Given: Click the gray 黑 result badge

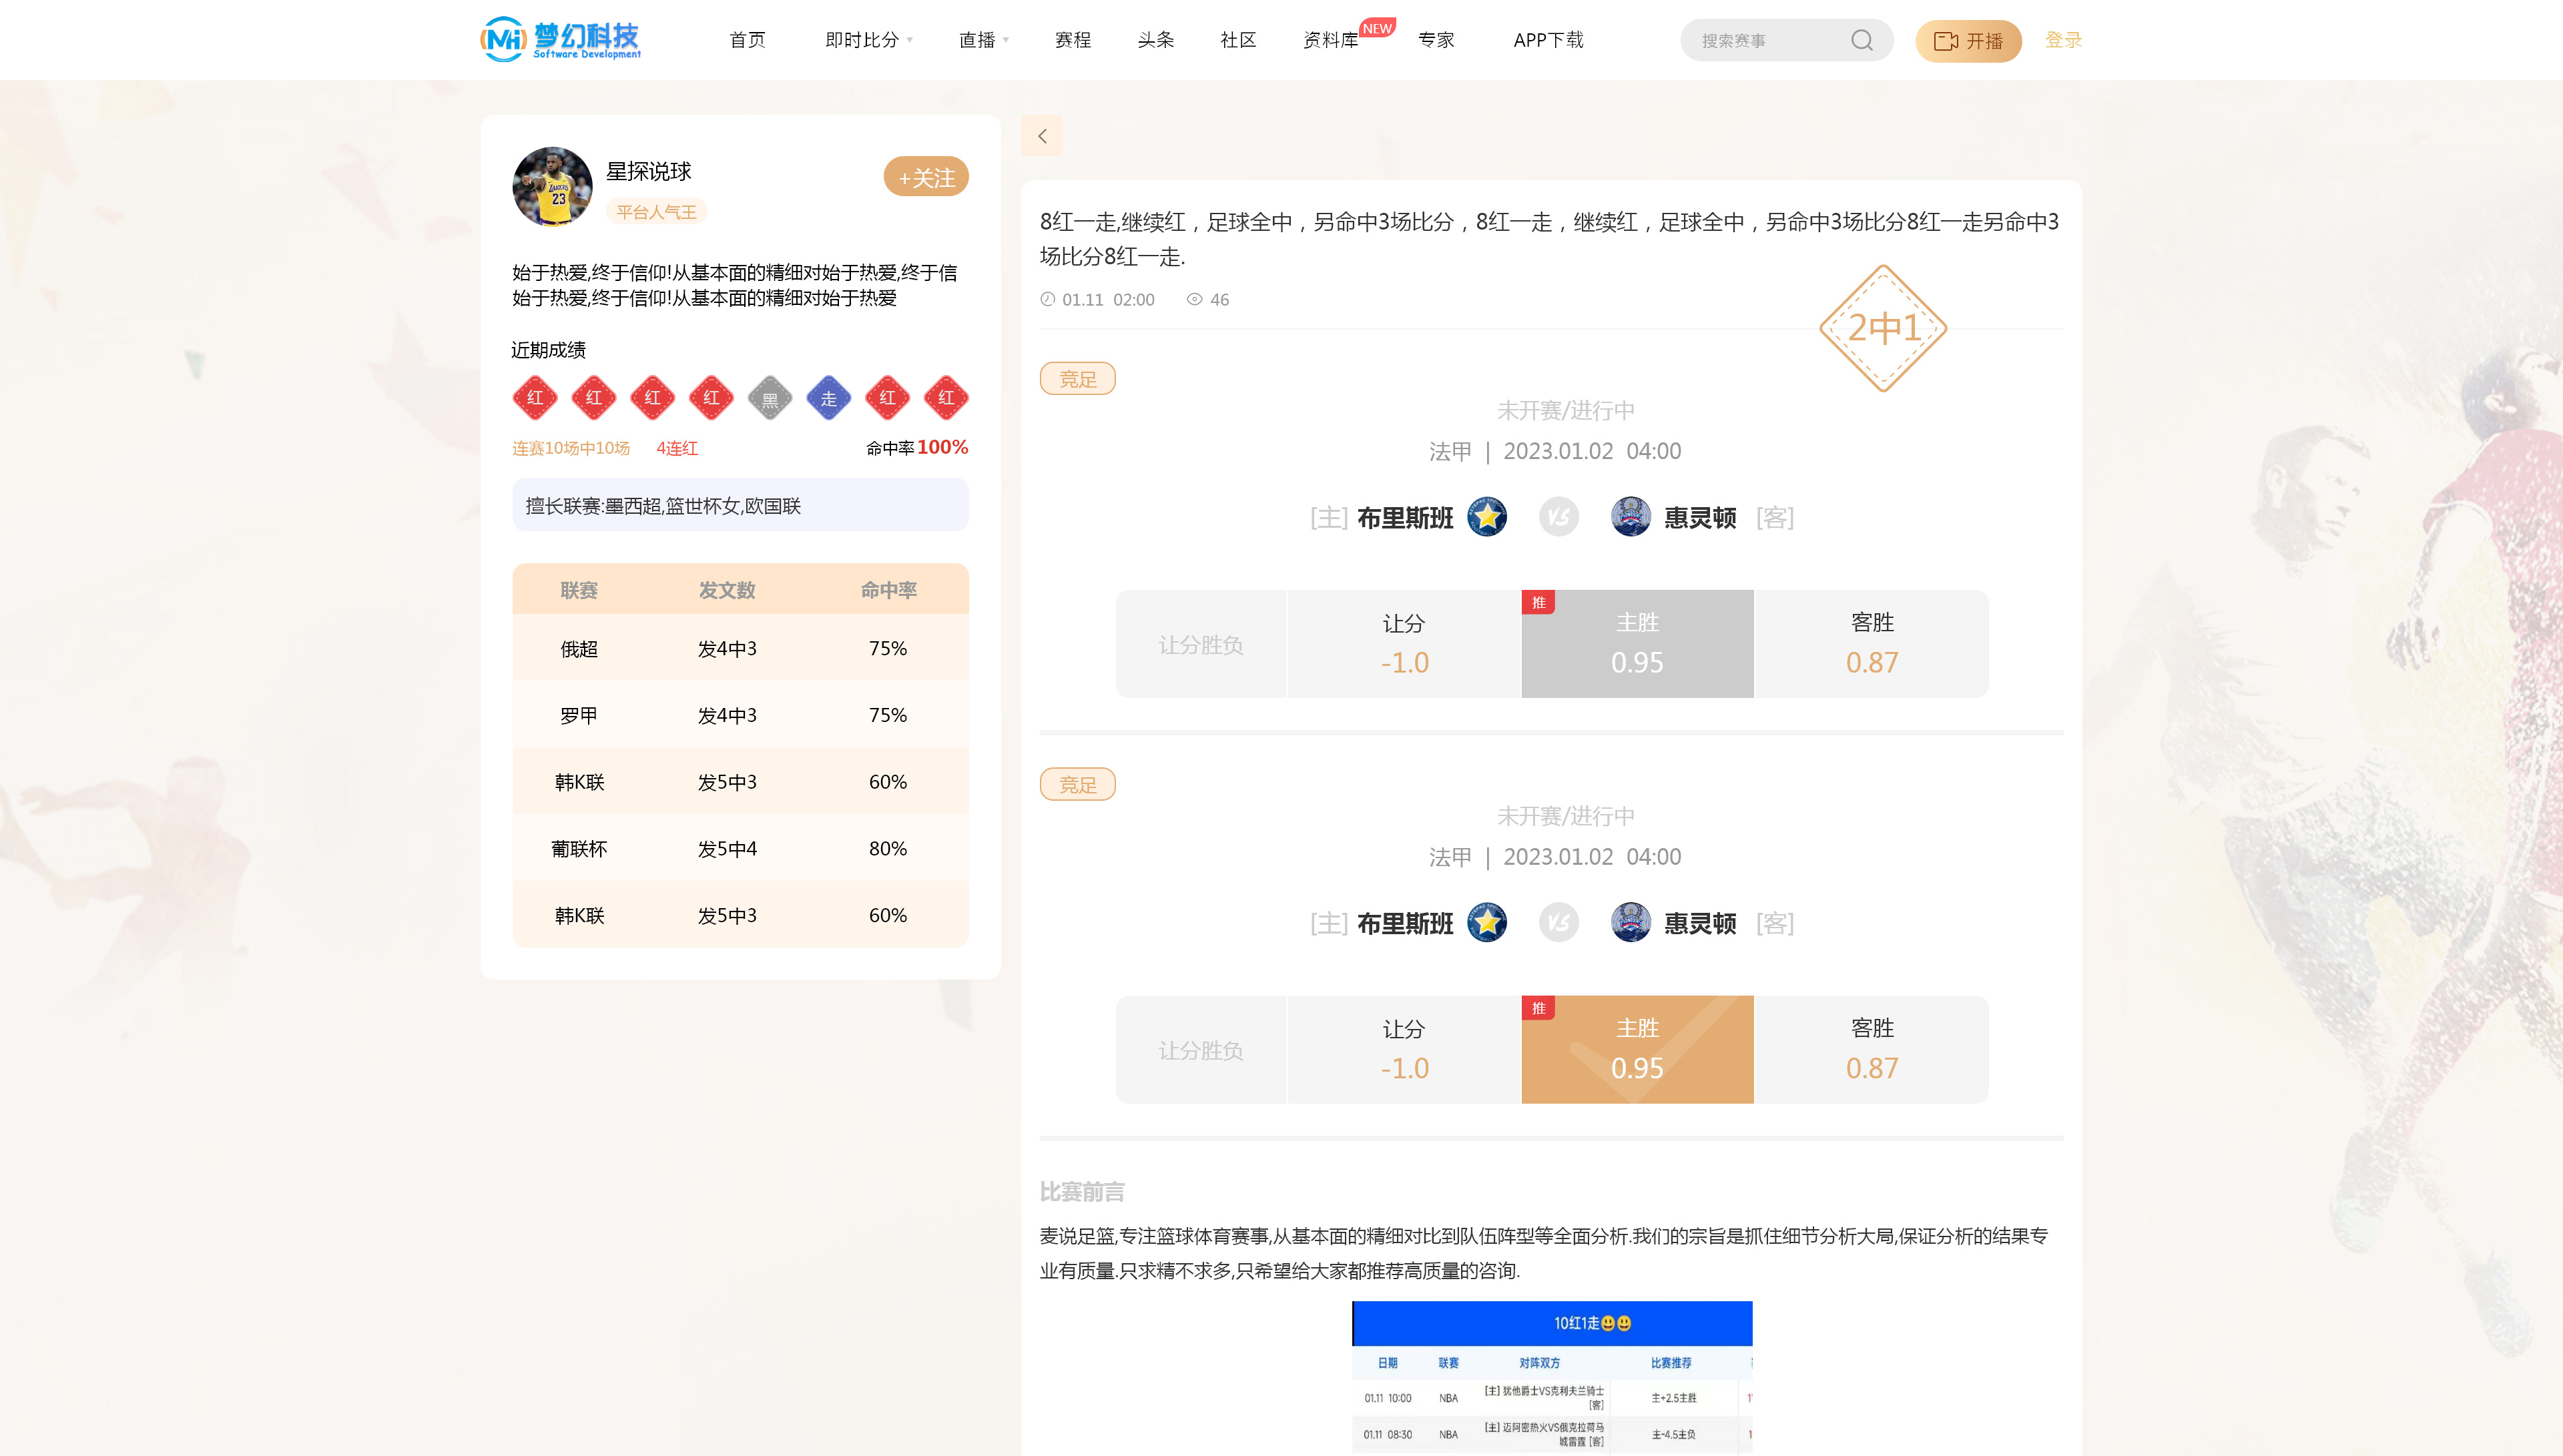Looking at the screenshot, I should pos(770,398).
